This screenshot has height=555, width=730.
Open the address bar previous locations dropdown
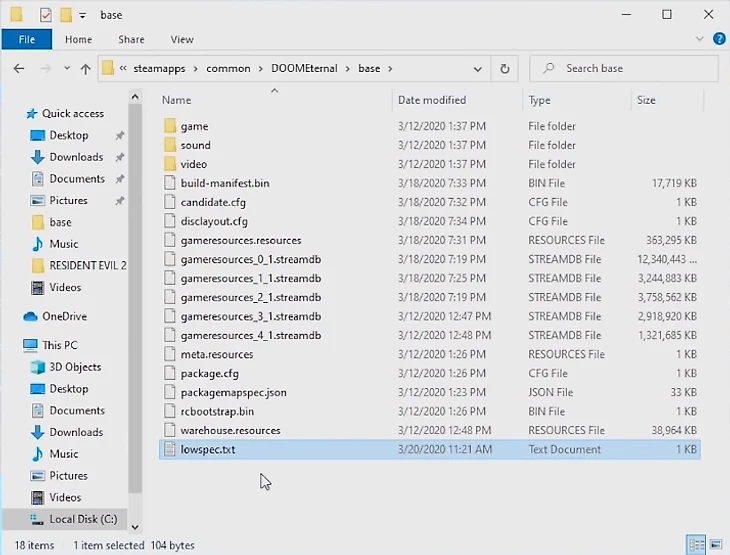coord(479,69)
